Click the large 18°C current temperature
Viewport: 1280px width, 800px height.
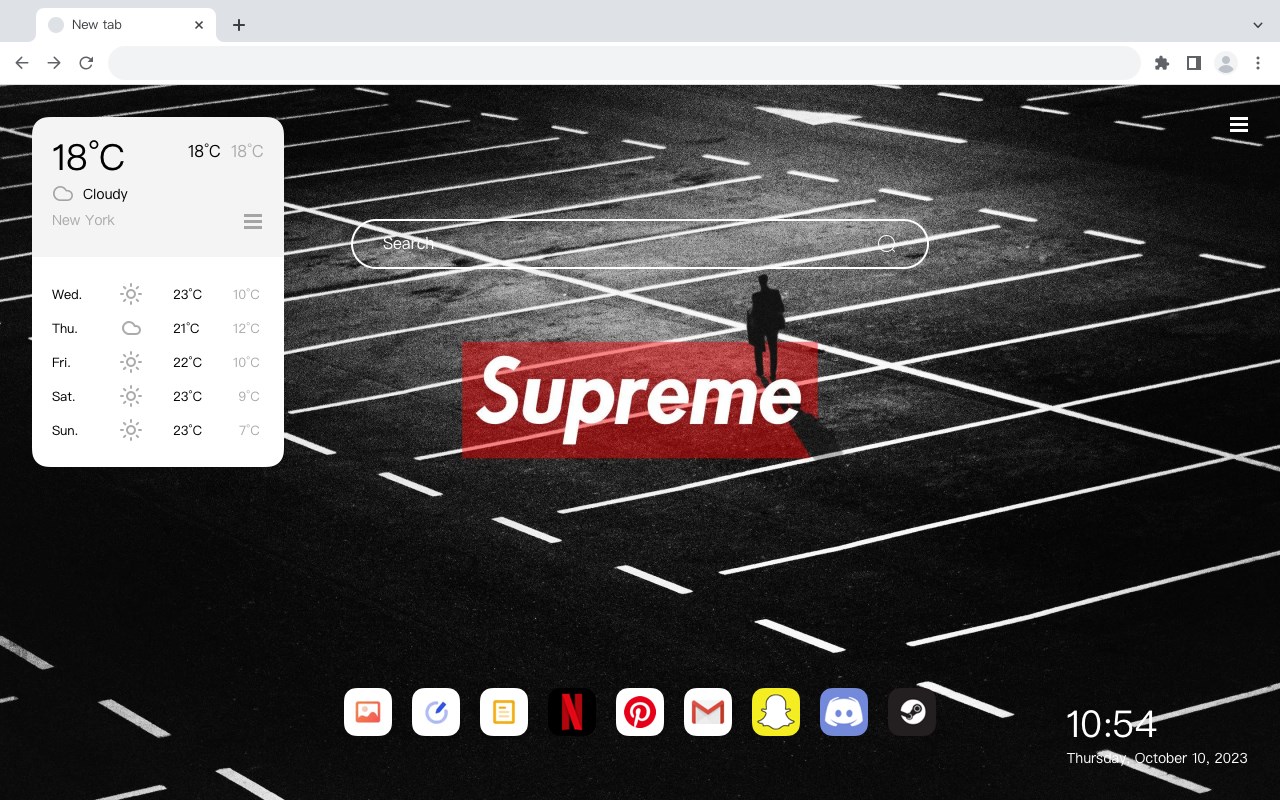click(x=88, y=157)
